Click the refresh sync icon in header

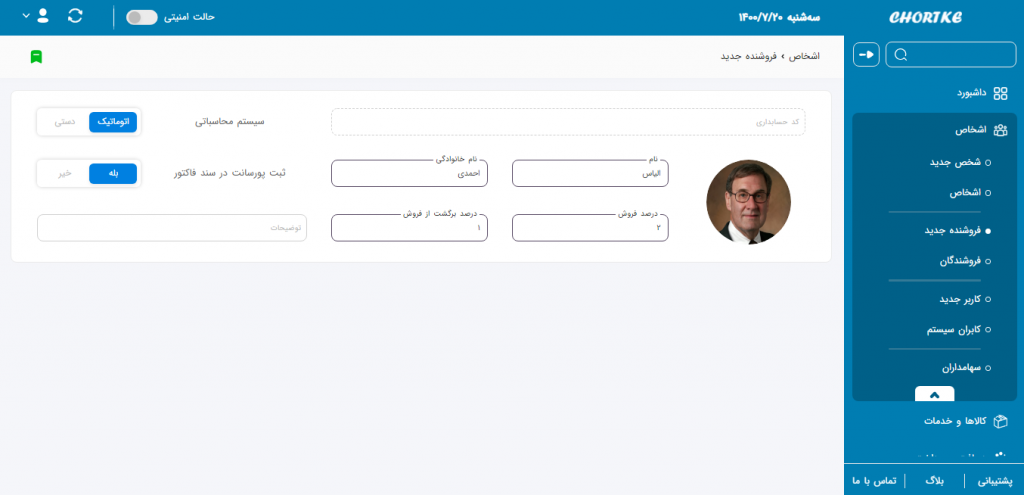pos(75,17)
